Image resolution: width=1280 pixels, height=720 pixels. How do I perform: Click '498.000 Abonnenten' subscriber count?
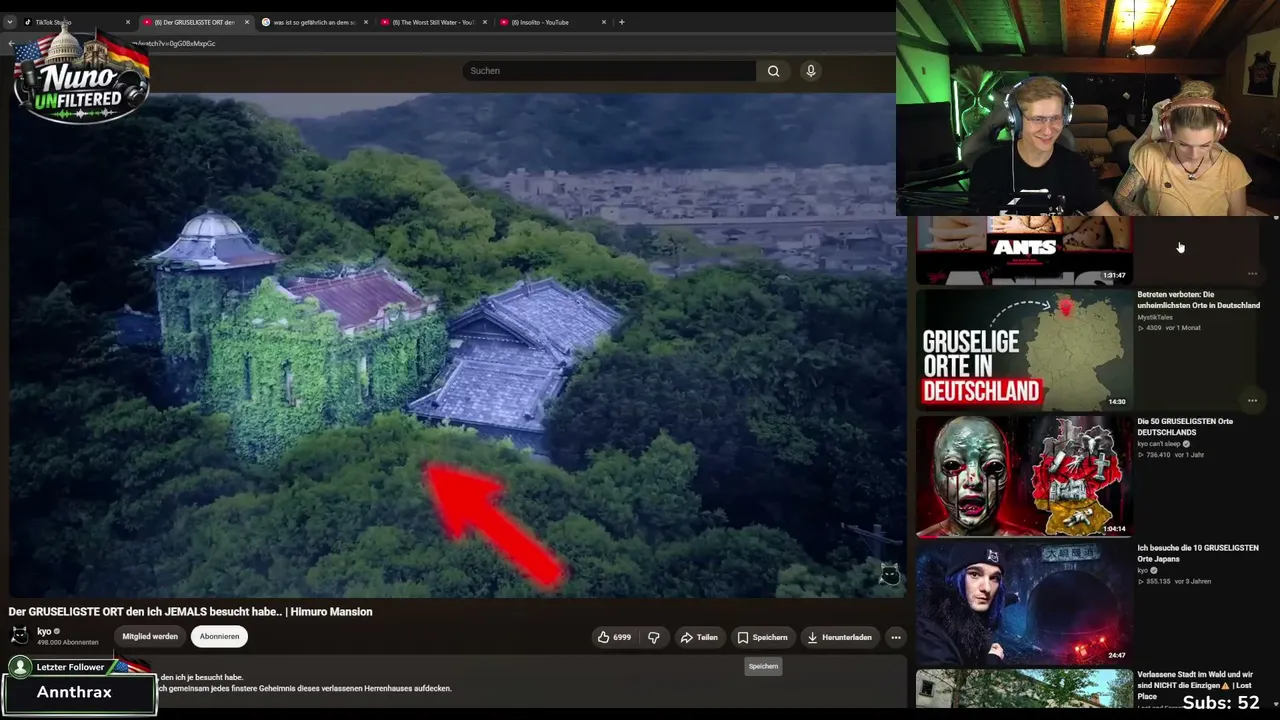68,642
